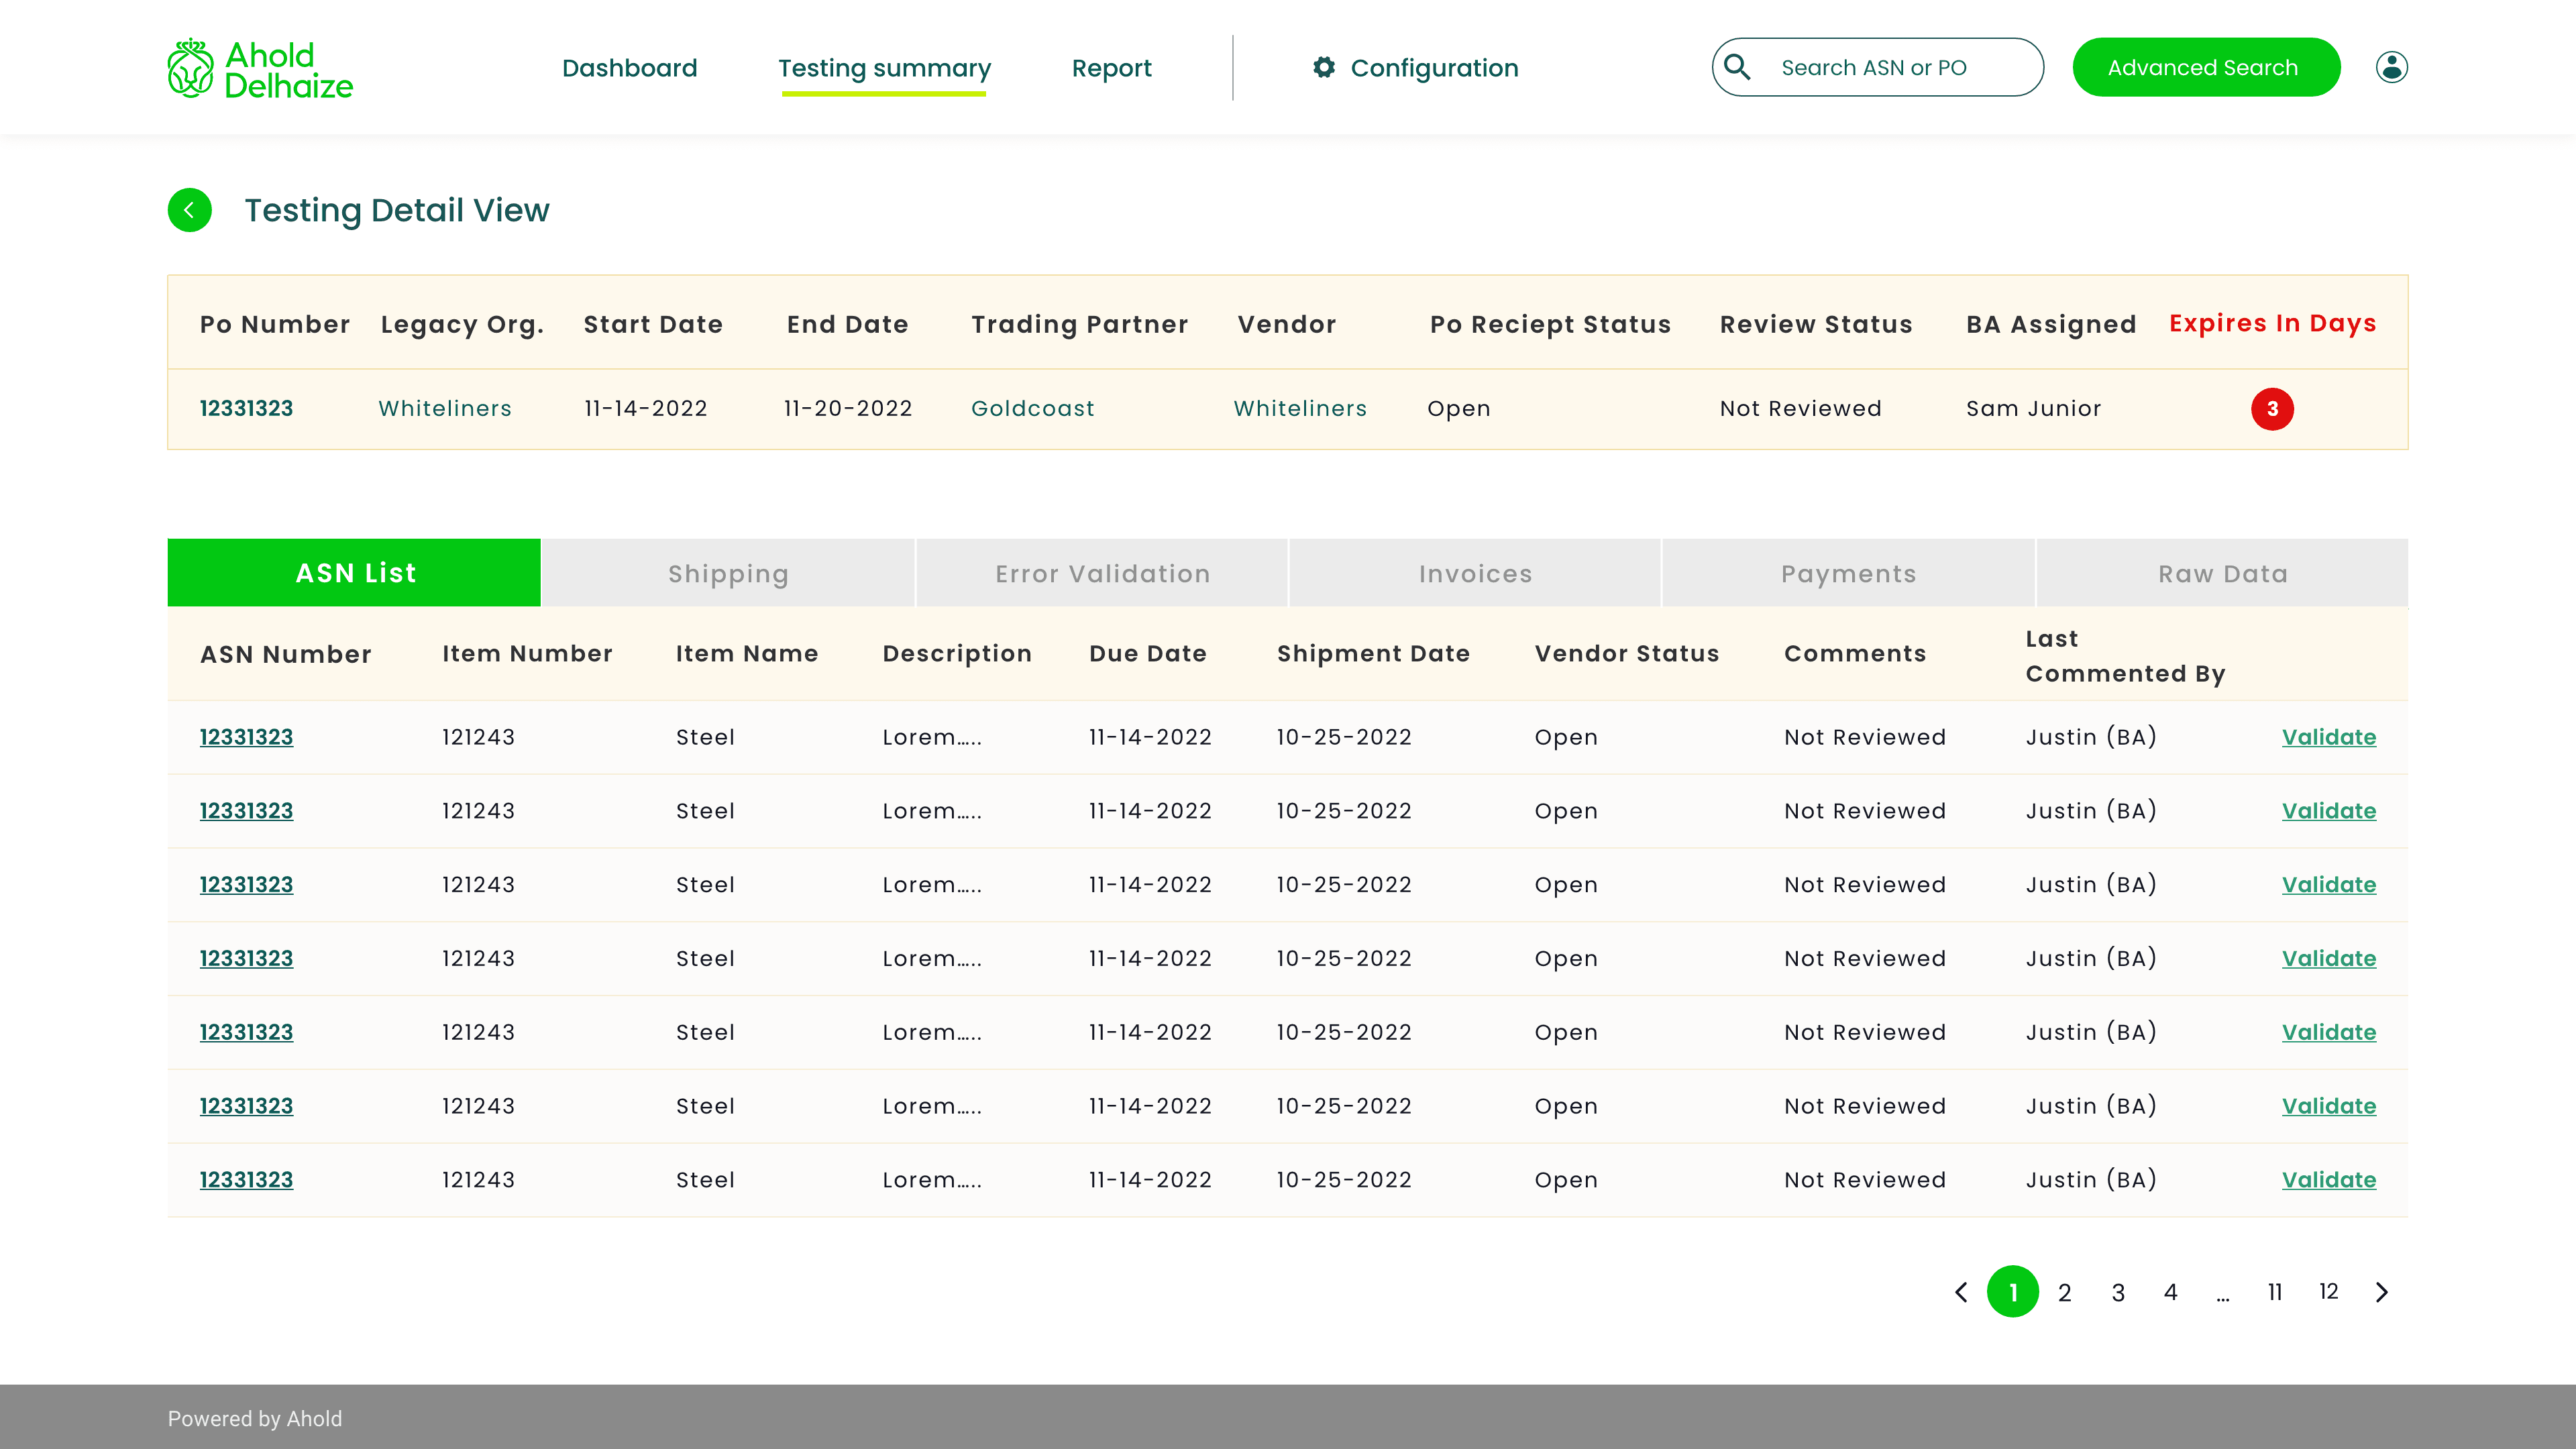Select page 2 in pagination
Screen dimensions: 2576x1449
point(2064,1292)
